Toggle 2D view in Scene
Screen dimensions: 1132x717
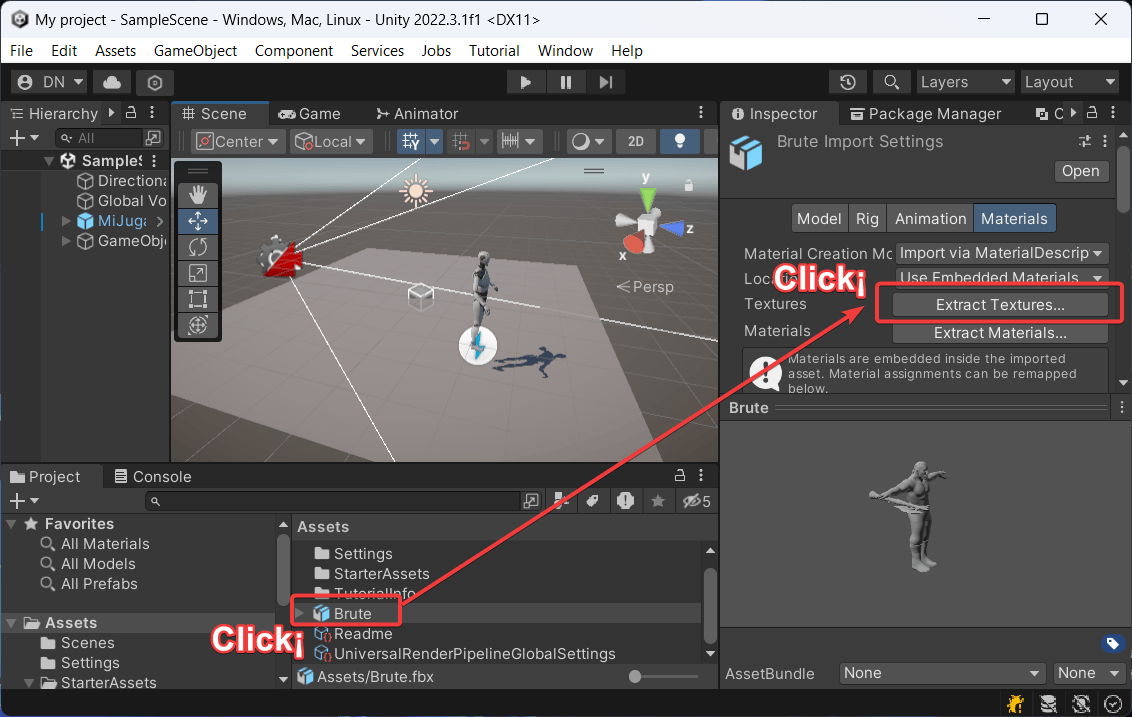click(x=635, y=142)
